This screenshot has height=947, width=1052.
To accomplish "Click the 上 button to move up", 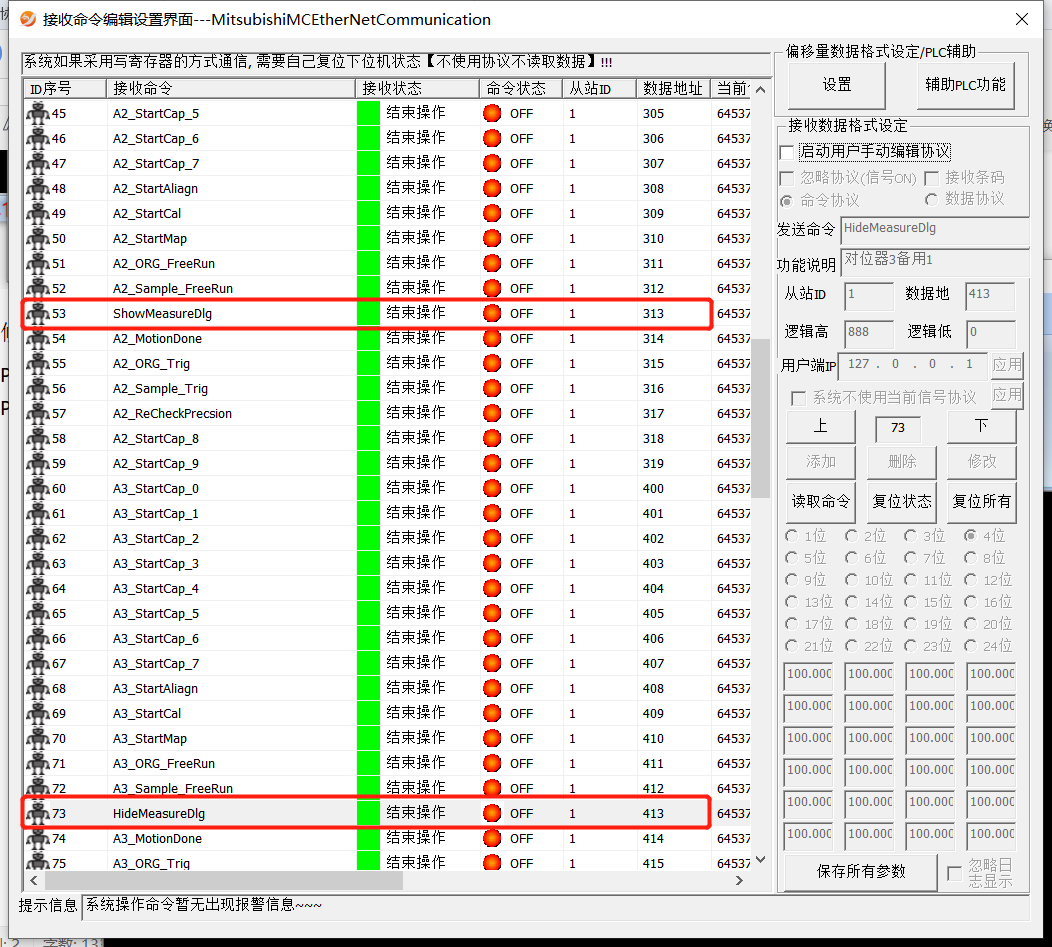I will click(x=820, y=426).
